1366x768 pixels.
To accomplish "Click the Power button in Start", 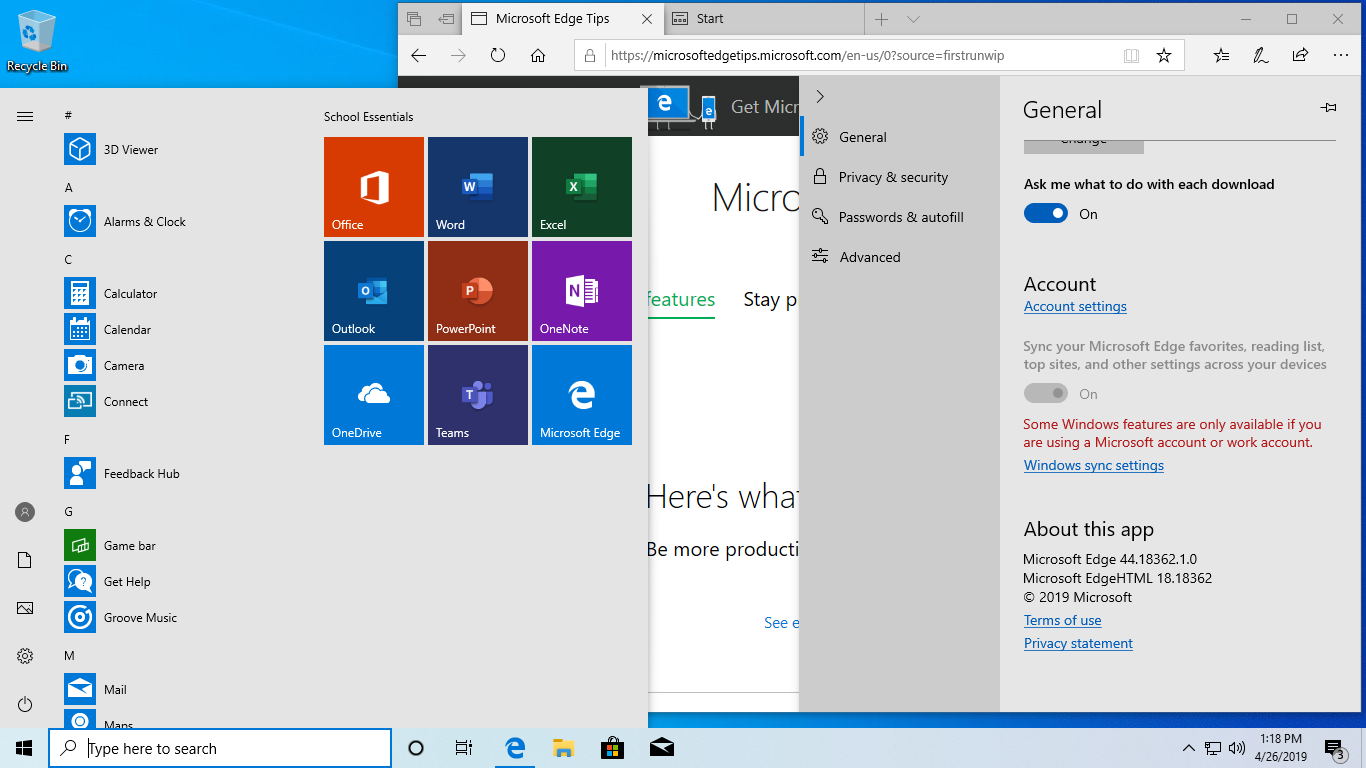I will [x=25, y=704].
